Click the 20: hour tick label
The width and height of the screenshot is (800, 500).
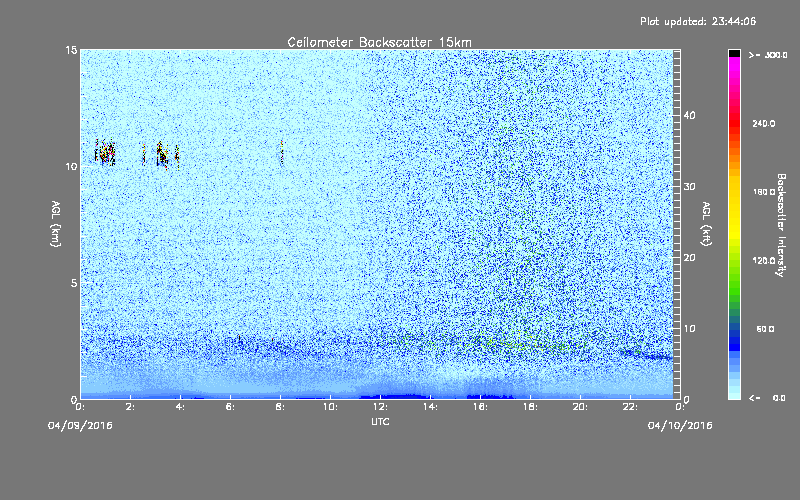[x=580, y=407]
